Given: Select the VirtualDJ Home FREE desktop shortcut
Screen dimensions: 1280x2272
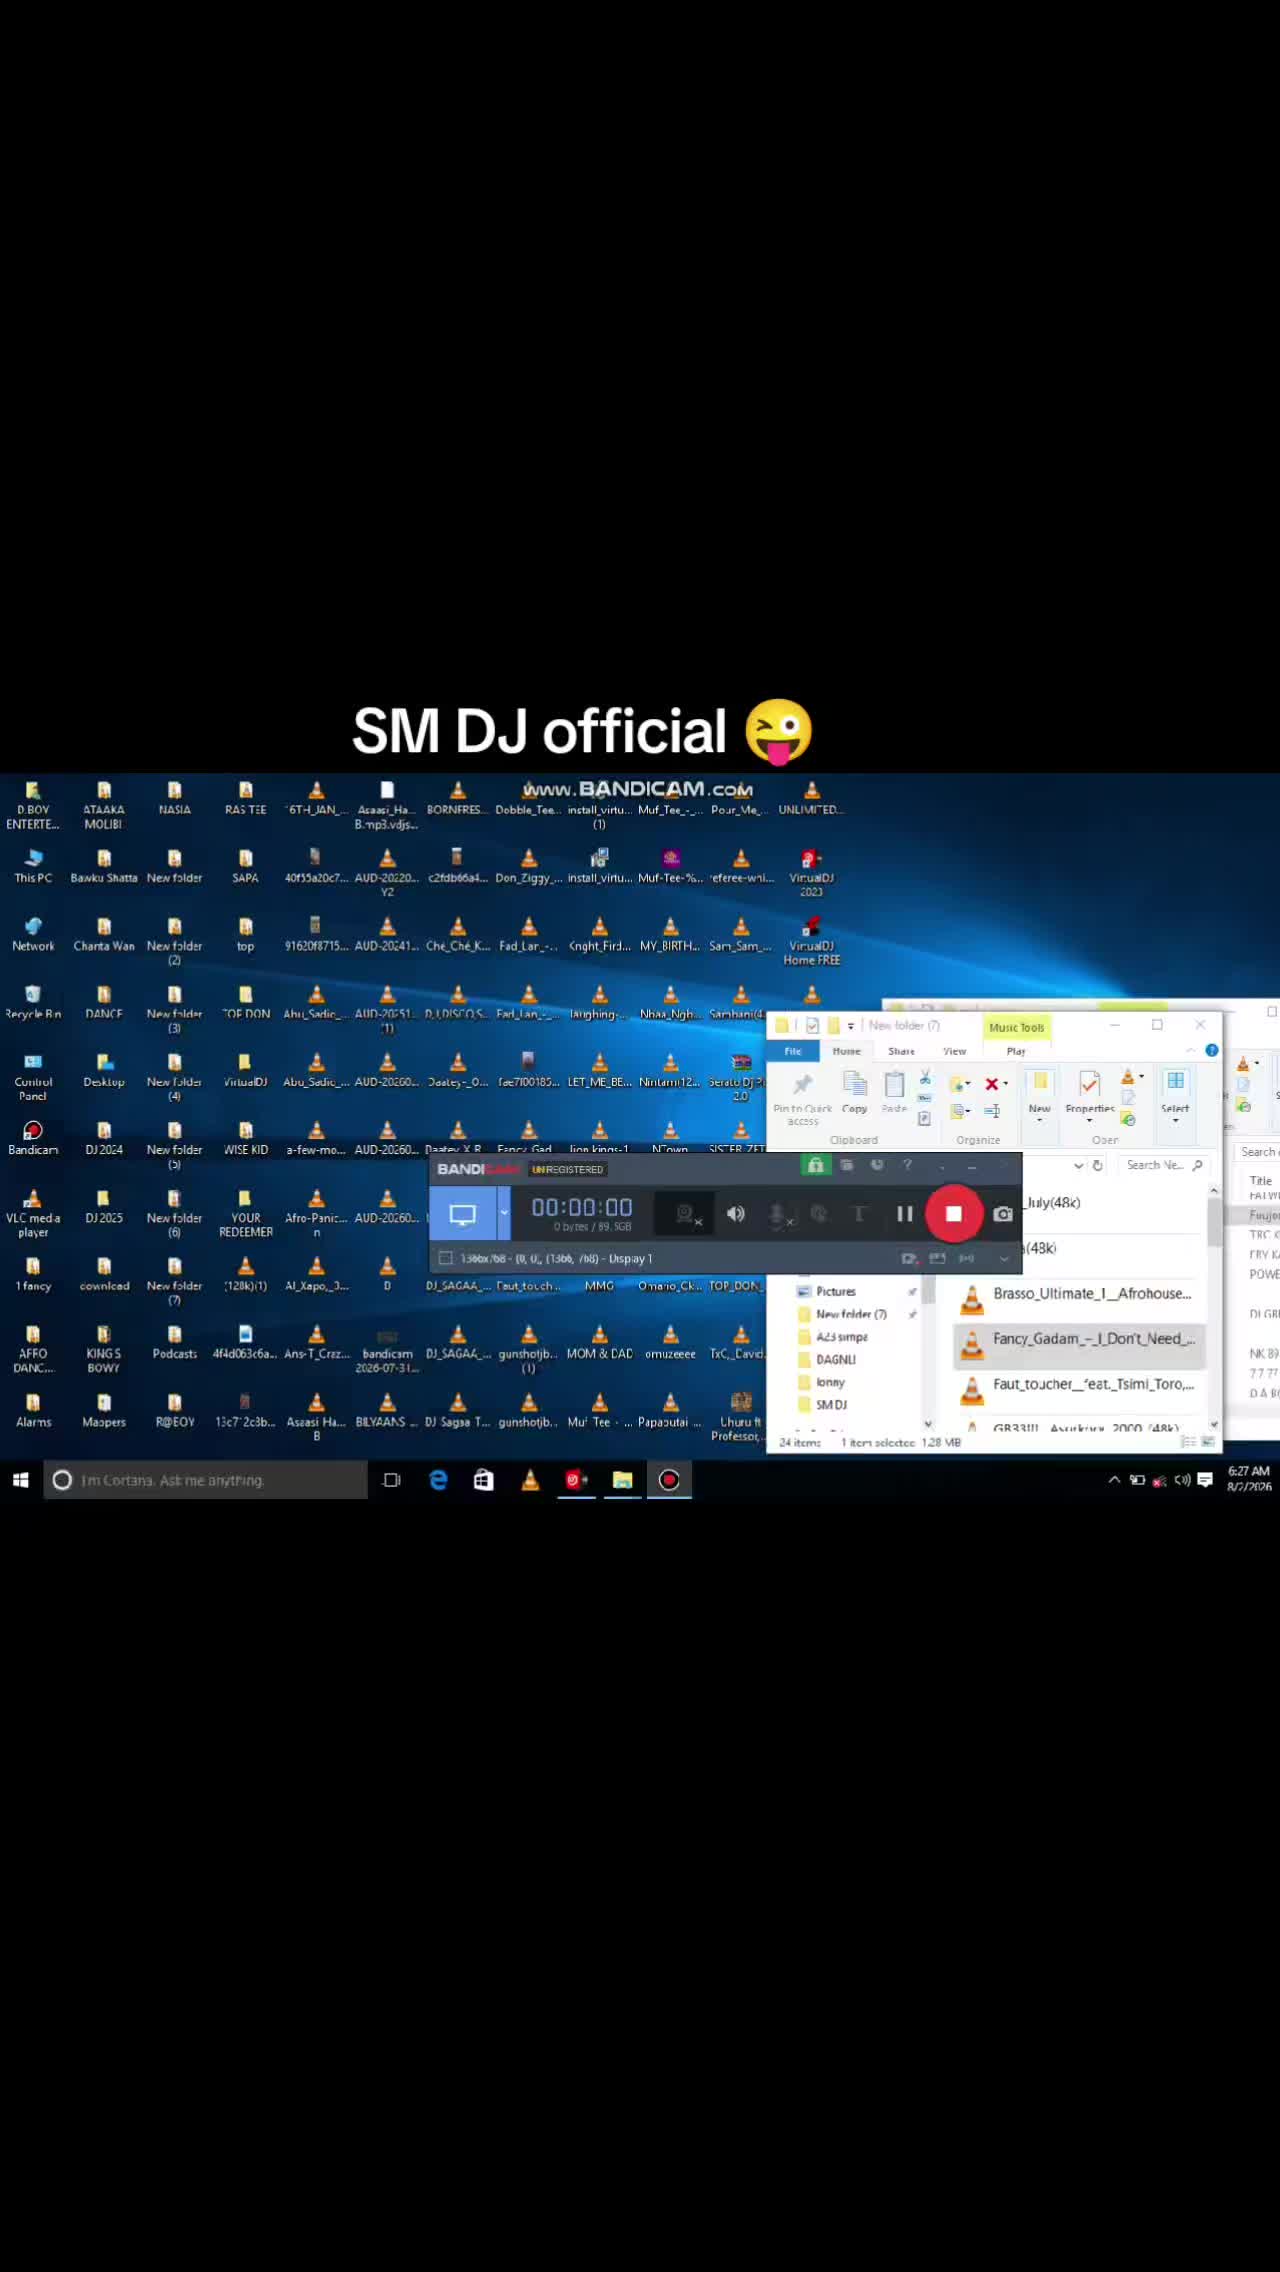Looking at the screenshot, I should coord(811,940).
